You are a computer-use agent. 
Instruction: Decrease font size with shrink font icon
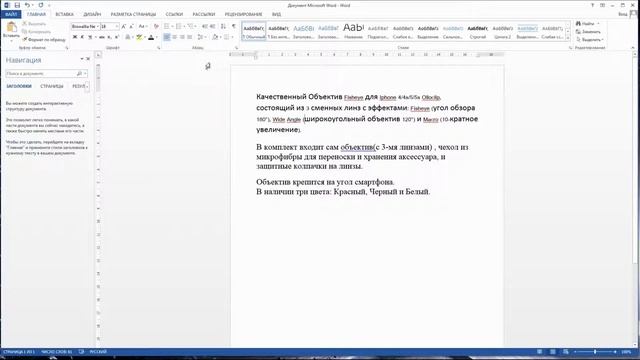coord(131,27)
